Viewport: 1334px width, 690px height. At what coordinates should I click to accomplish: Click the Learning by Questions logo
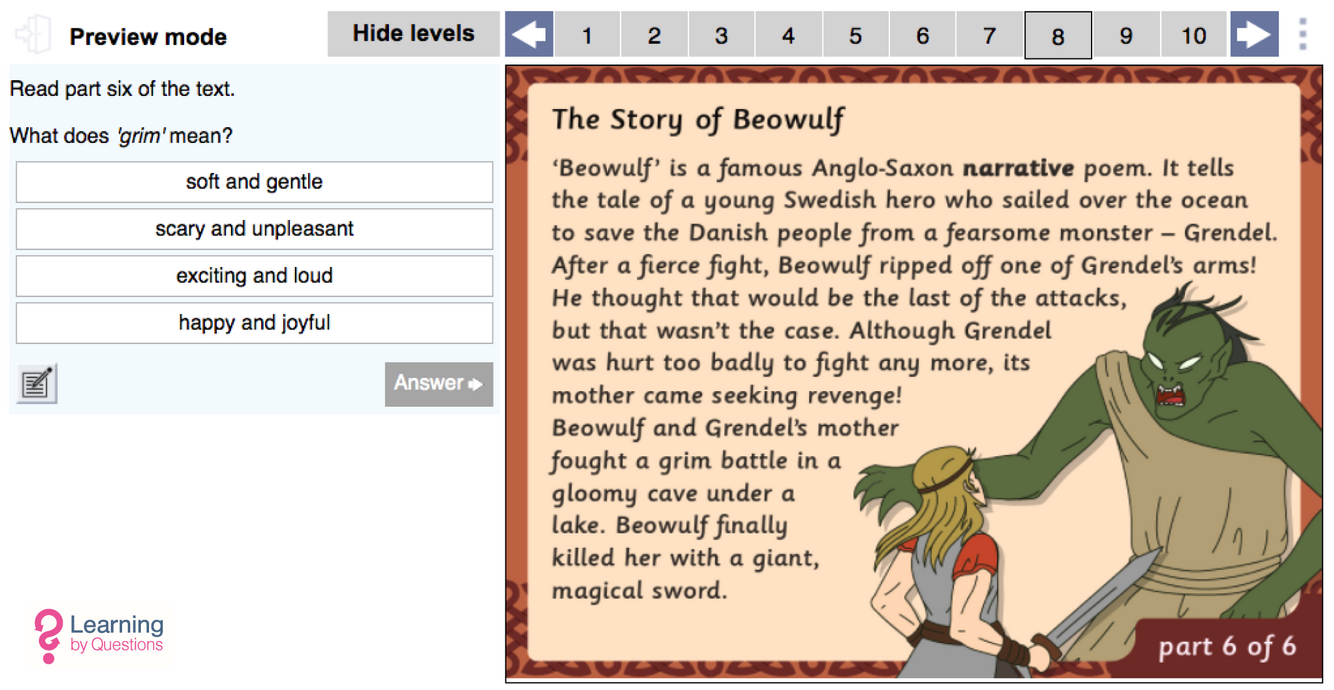tap(100, 635)
